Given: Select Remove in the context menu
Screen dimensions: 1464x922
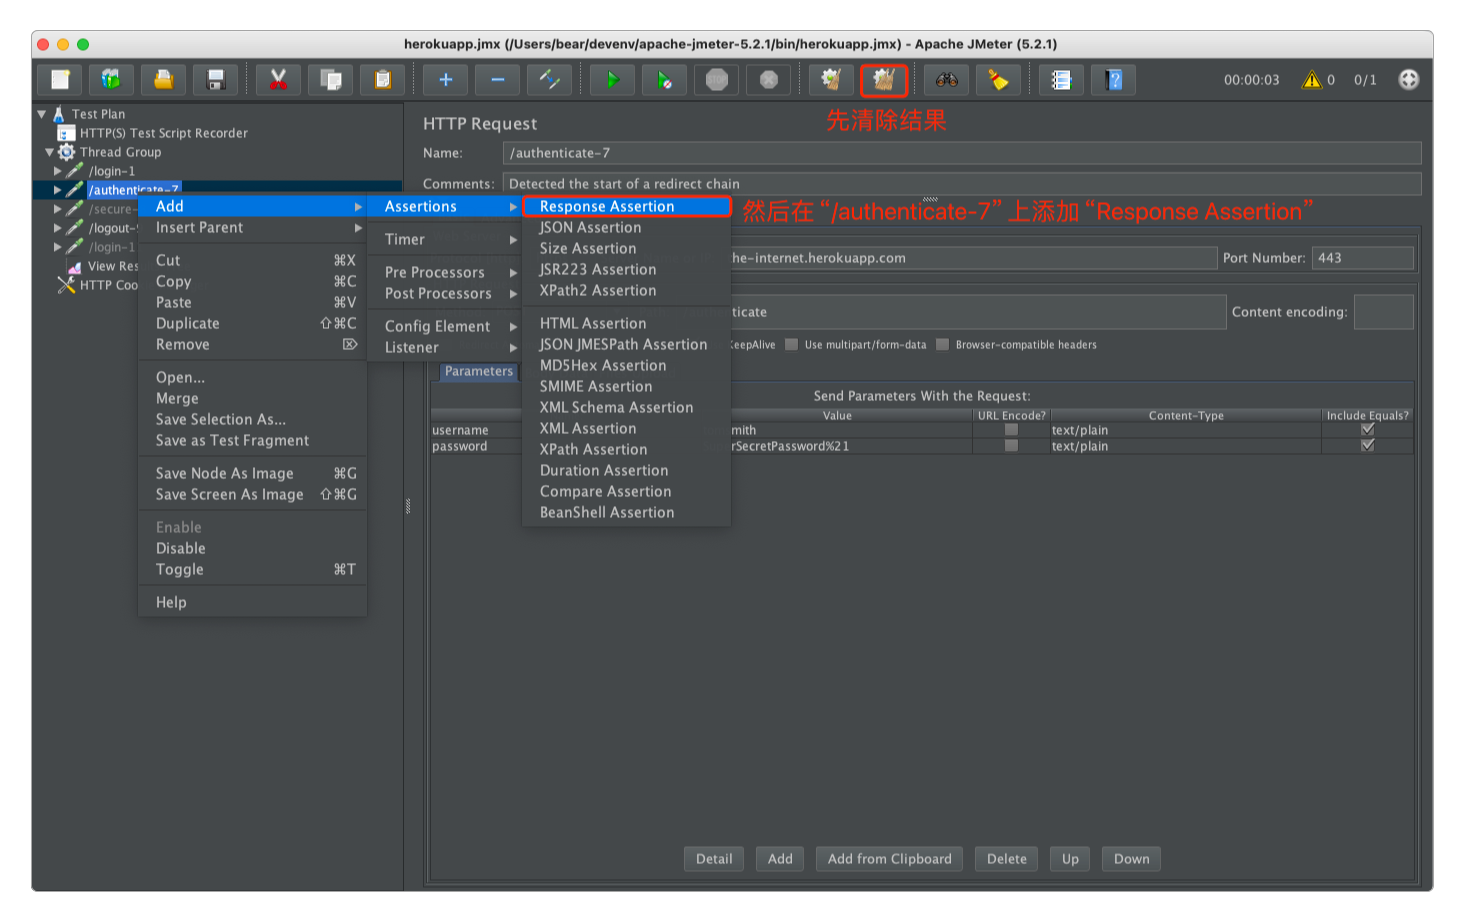Looking at the screenshot, I should point(252,344).
